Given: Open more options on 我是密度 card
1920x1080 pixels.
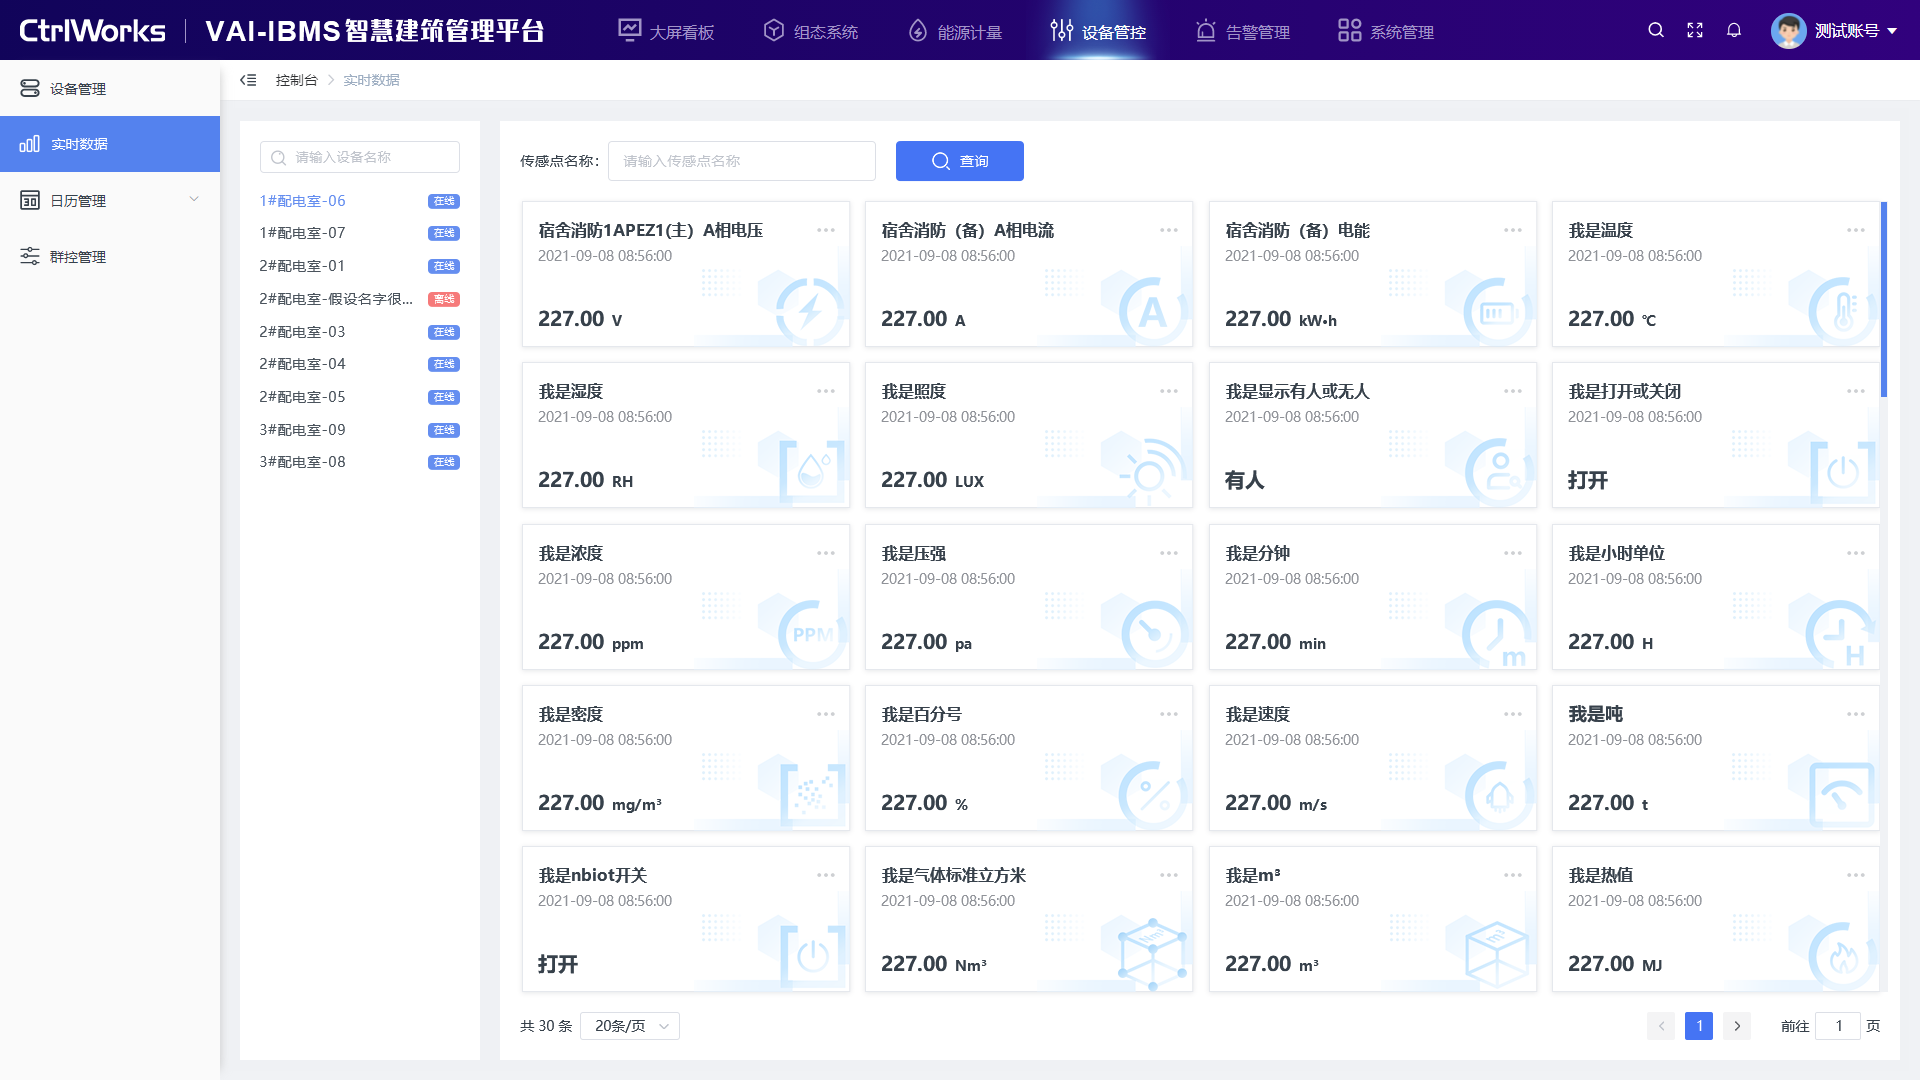Looking at the screenshot, I should coord(826,714).
